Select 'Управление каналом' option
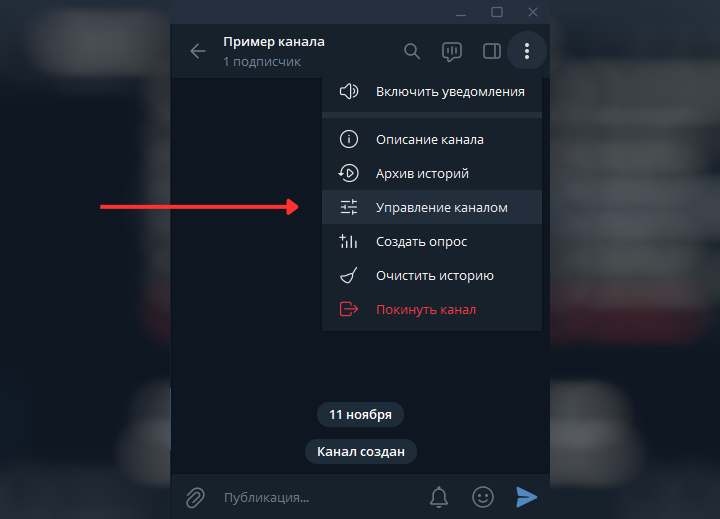Viewport: 720px width, 519px height. click(432, 207)
